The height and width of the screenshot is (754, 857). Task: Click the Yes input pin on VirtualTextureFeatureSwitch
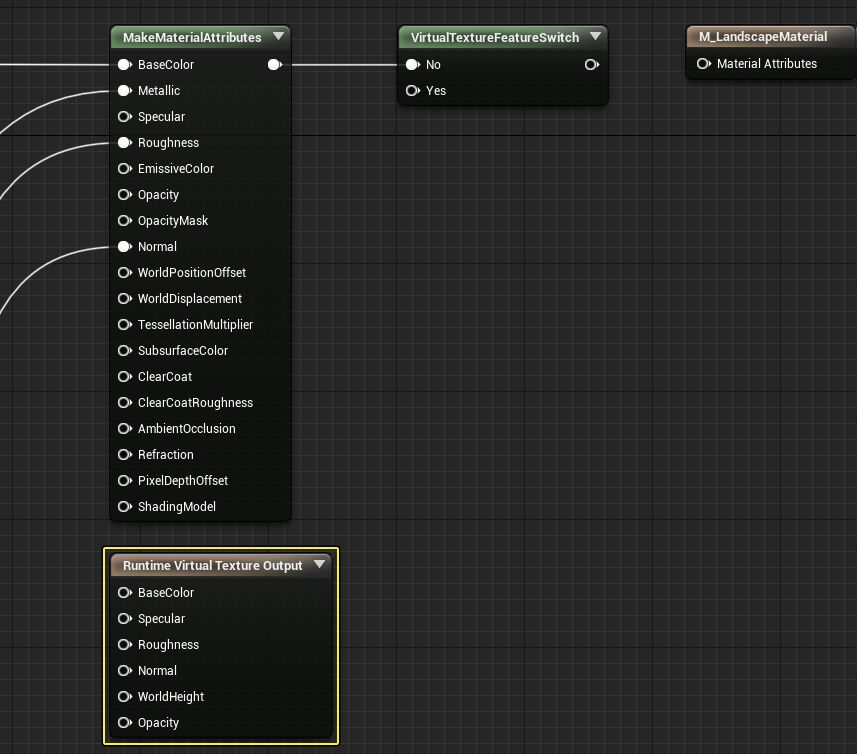coord(413,91)
